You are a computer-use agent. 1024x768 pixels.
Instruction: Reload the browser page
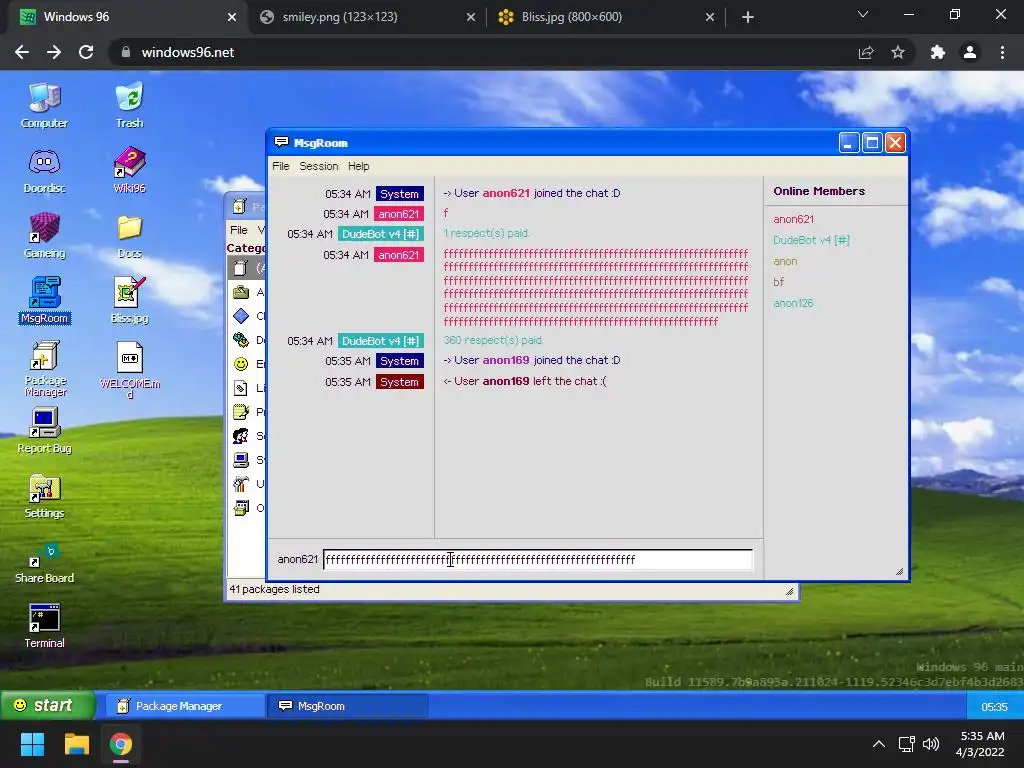[x=86, y=52]
